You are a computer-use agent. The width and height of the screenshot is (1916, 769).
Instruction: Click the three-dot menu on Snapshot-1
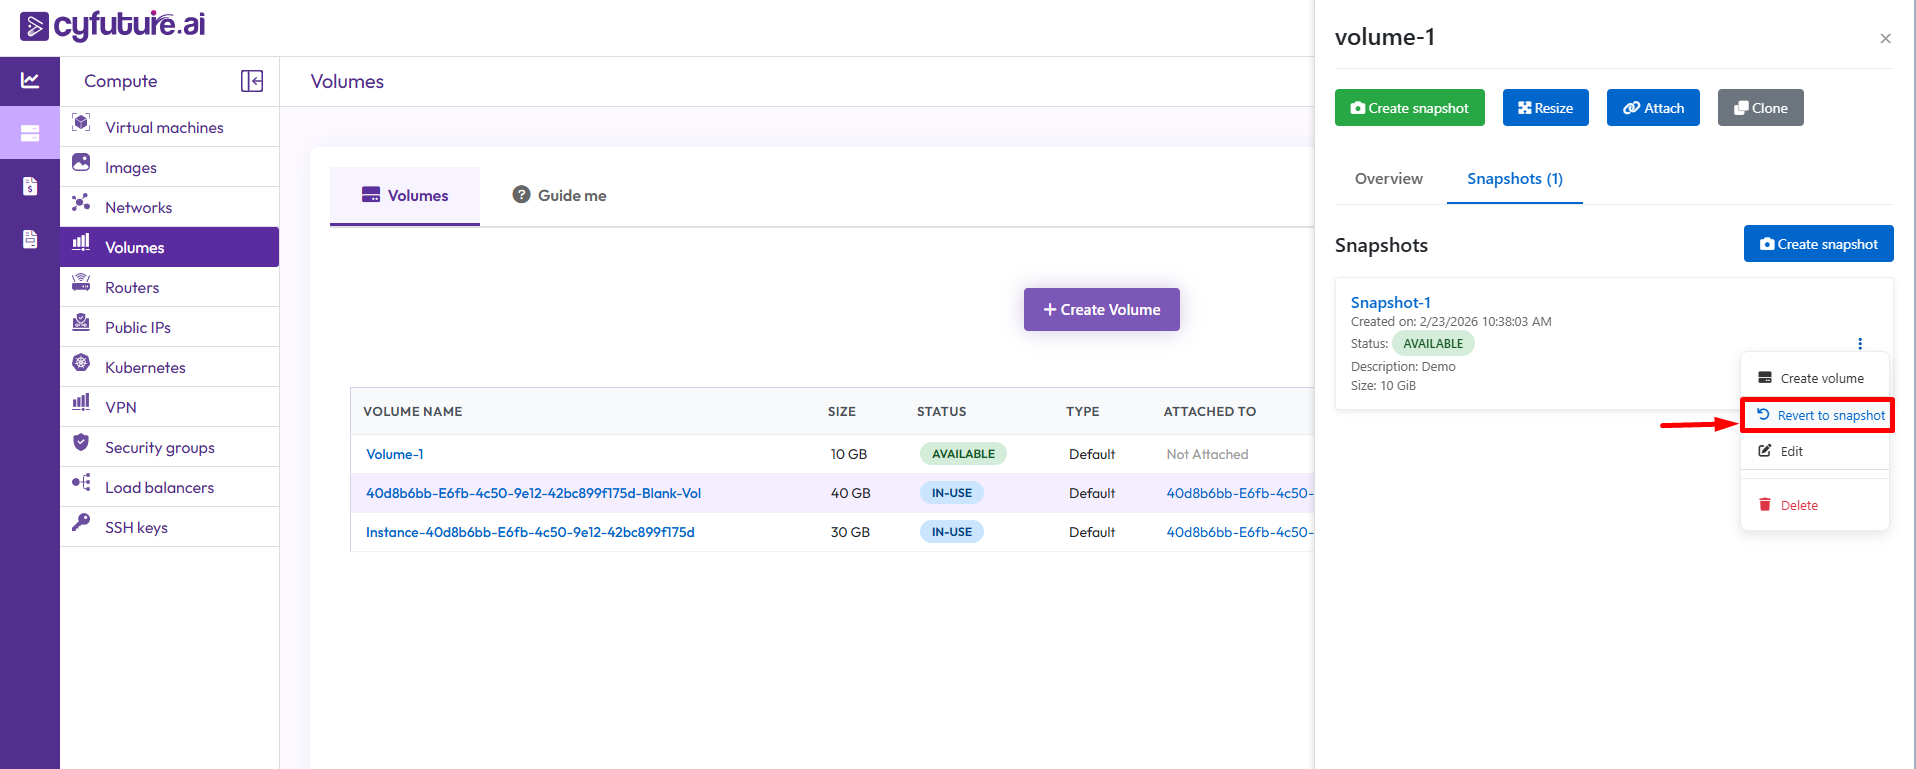(x=1859, y=344)
